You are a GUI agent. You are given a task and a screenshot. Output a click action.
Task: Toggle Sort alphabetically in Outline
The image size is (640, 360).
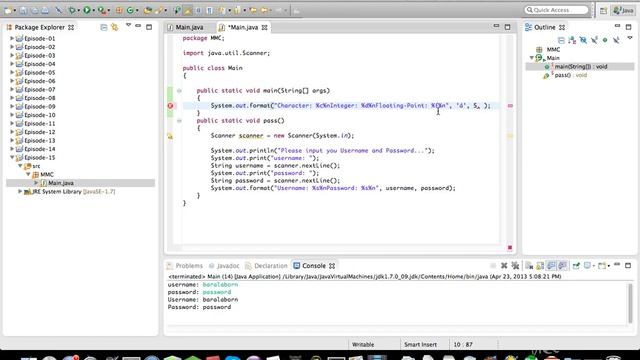tap(572, 40)
